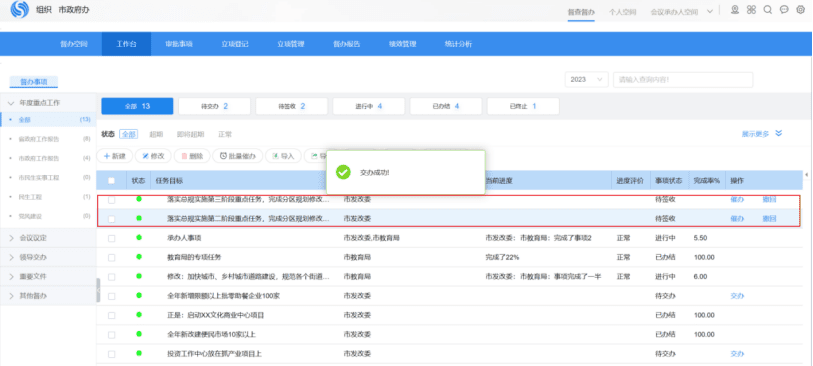813x366 pixels.
Task: Check the 教育局的专项任务 row checkbox
Action: tap(111, 258)
